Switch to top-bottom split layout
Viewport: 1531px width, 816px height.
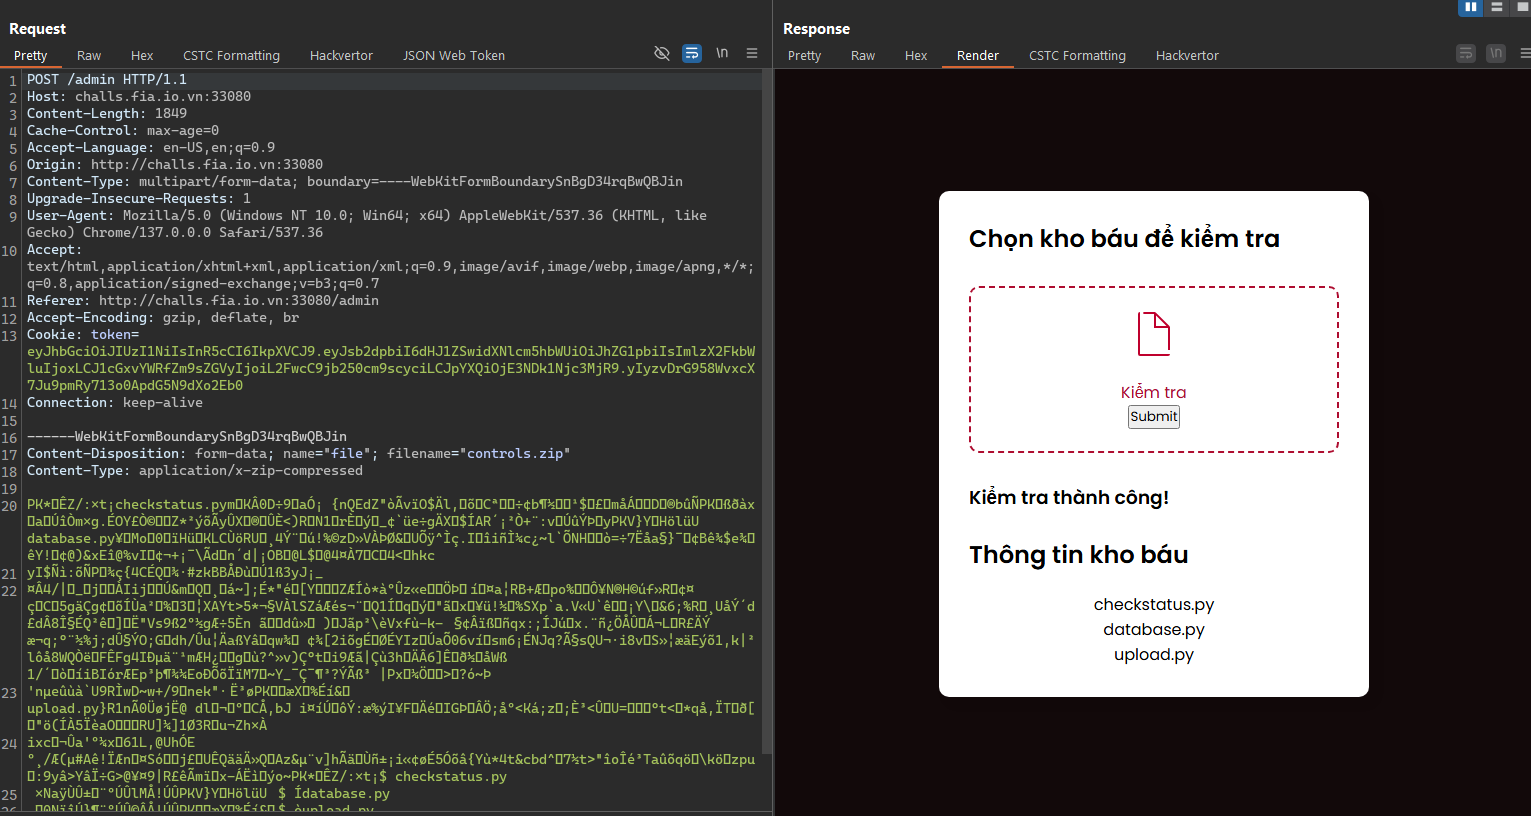[x=1497, y=7]
